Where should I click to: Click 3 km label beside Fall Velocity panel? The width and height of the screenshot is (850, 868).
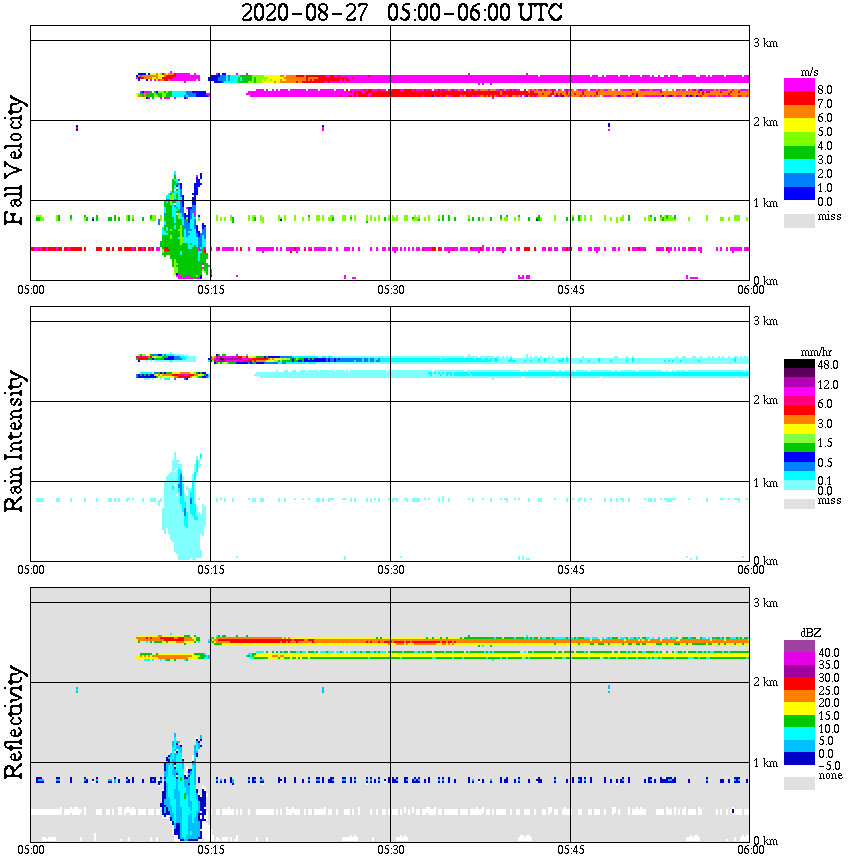pos(765,43)
